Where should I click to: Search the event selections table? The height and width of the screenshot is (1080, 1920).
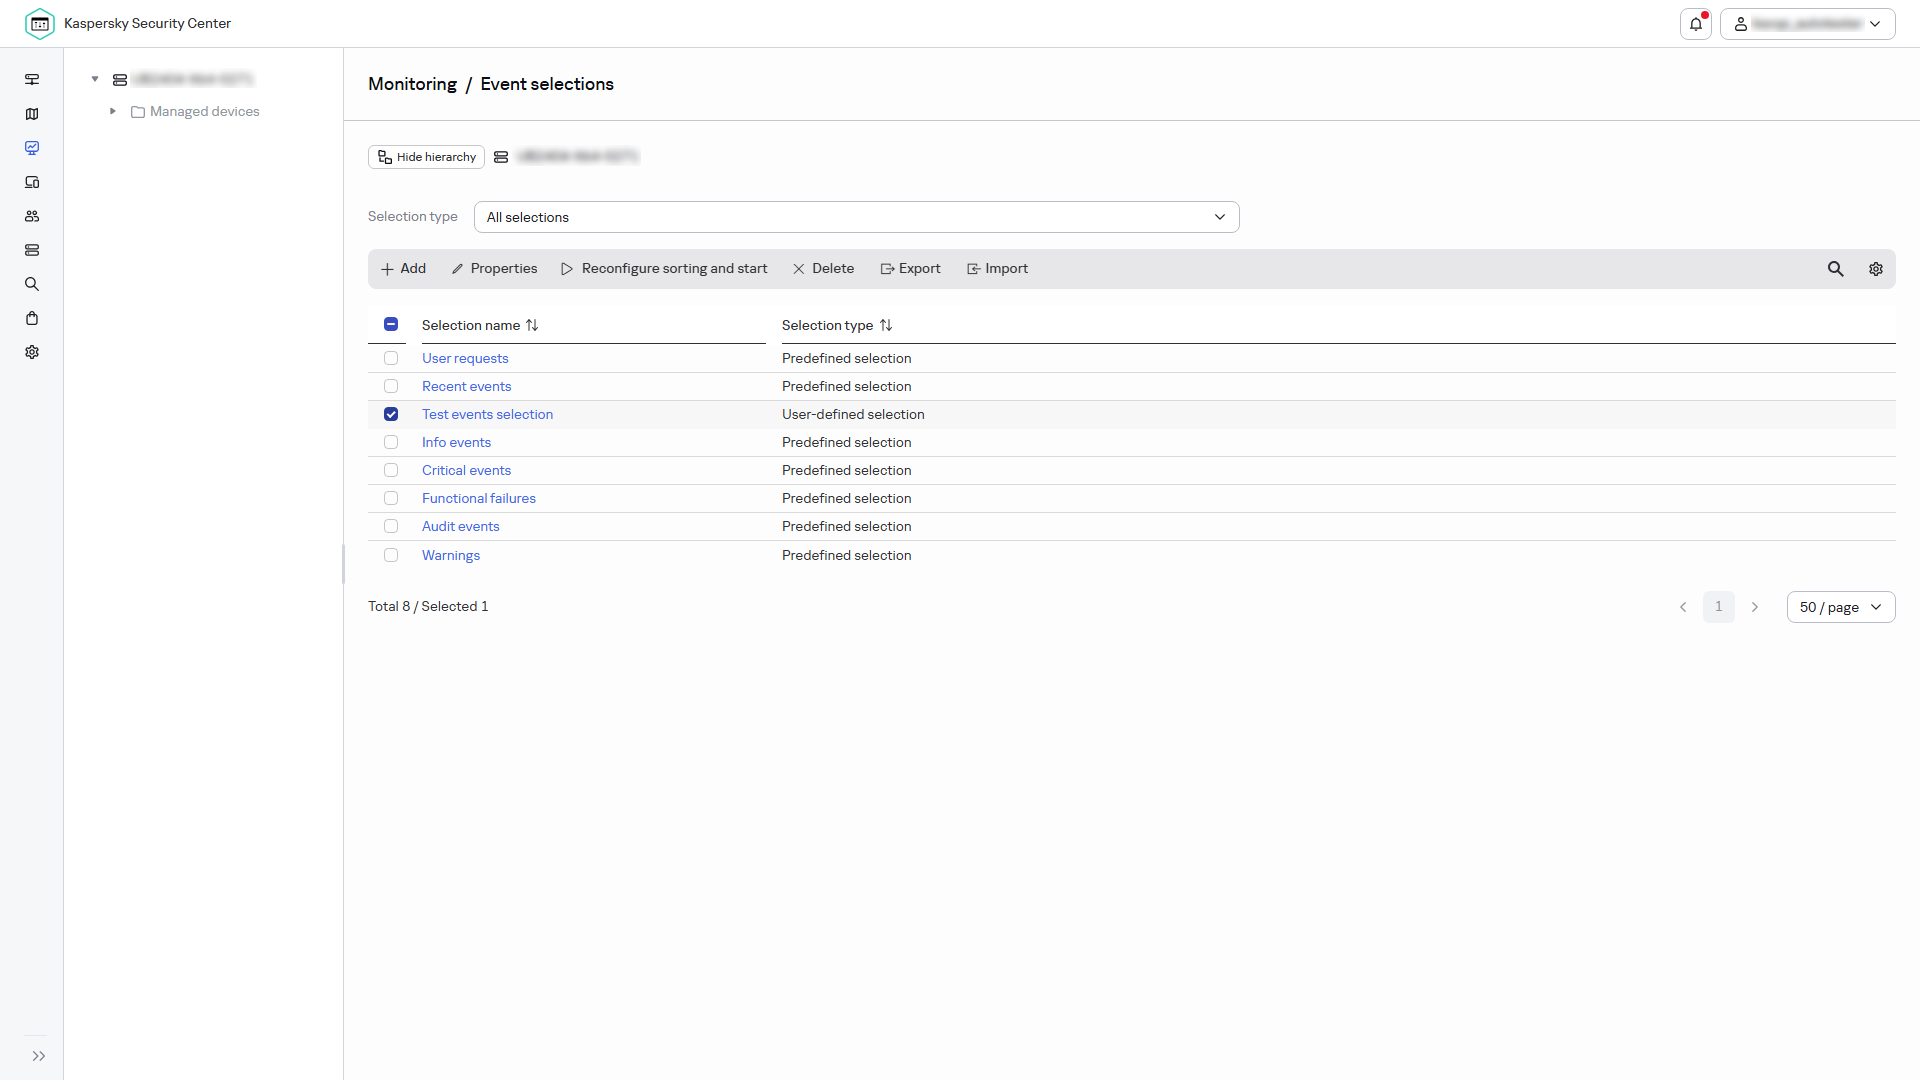[x=1836, y=269]
